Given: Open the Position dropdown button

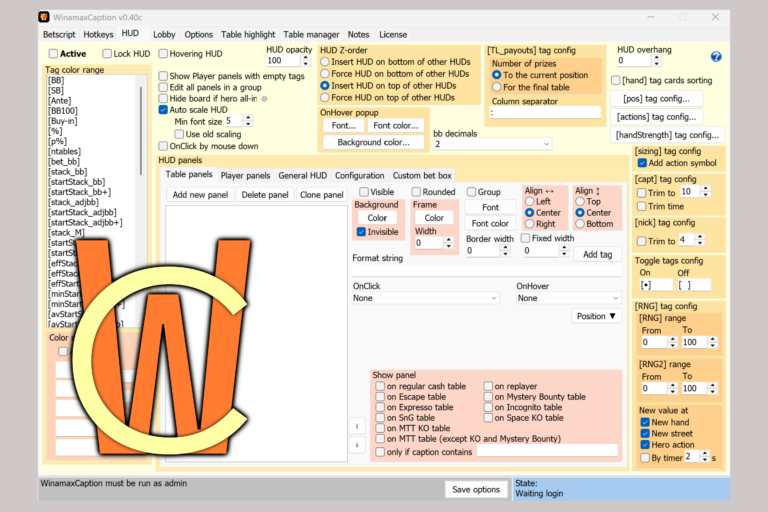Looking at the screenshot, I should (x=596, y=316).
